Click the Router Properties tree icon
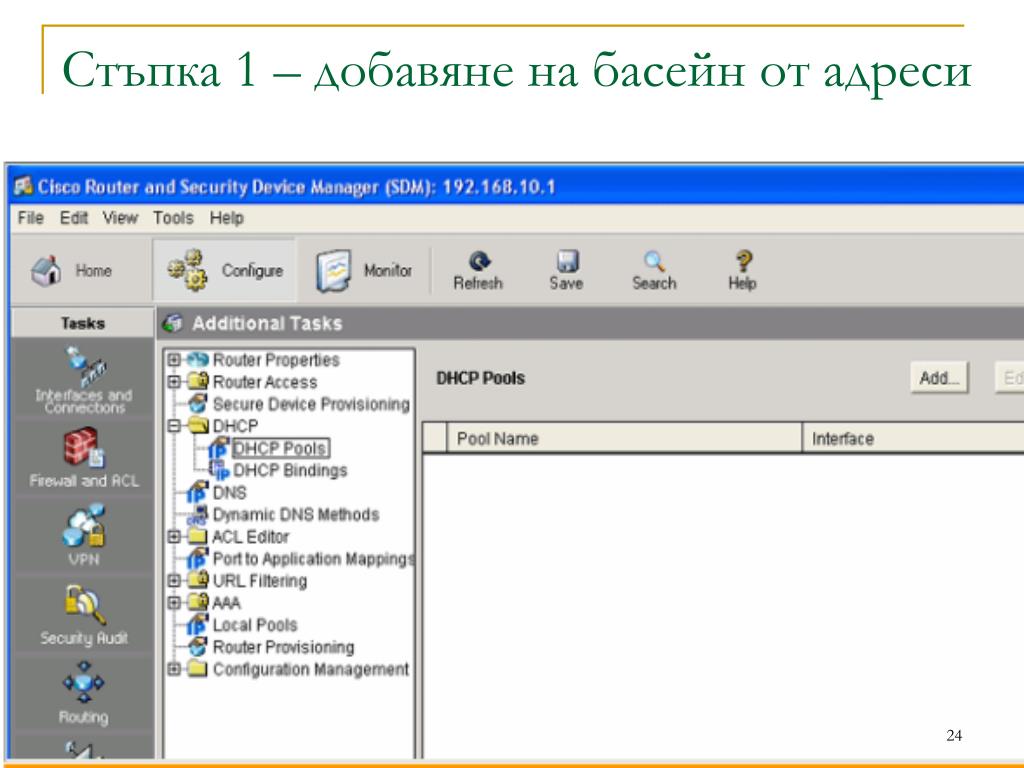This screenshot has width=1024, height=768. click(x=197, y=360)
